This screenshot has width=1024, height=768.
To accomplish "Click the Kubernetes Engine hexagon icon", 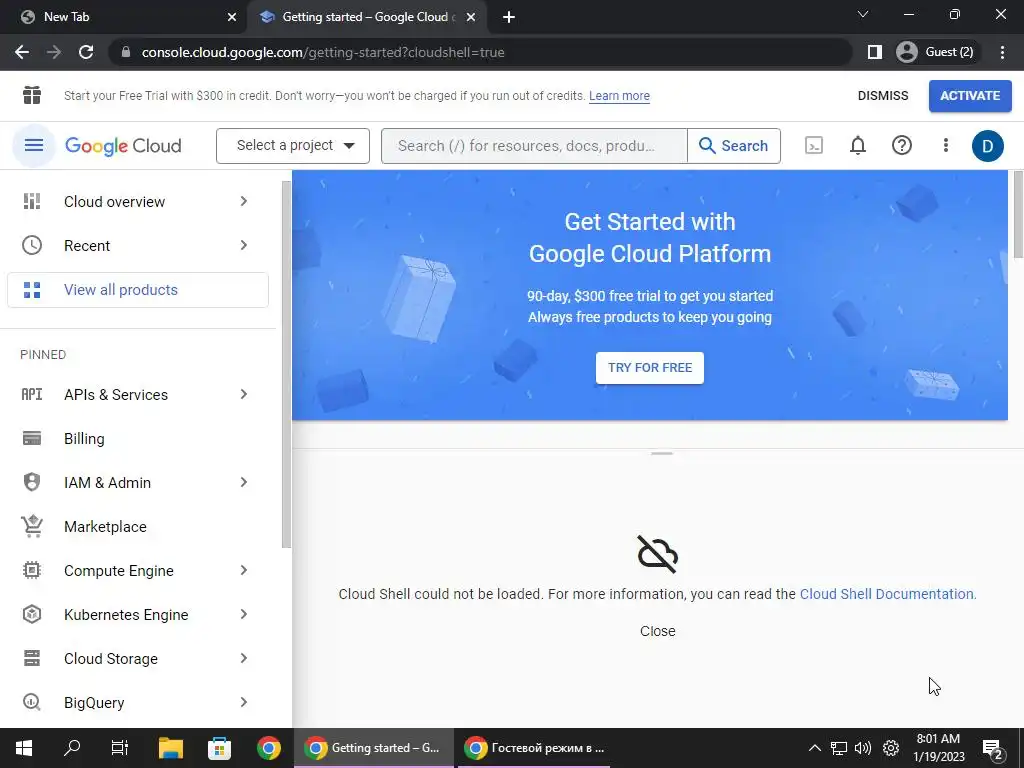I will pyautogui.click(x=32, y=614).
